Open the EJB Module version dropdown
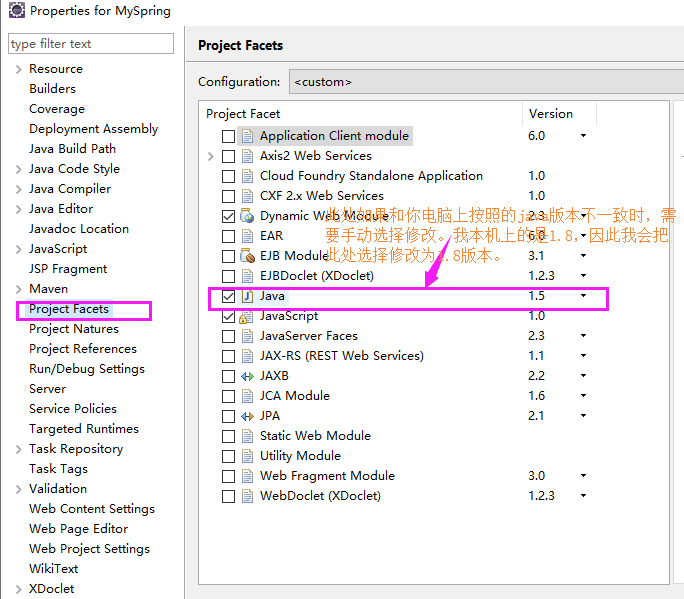 [x=583, y=256]
